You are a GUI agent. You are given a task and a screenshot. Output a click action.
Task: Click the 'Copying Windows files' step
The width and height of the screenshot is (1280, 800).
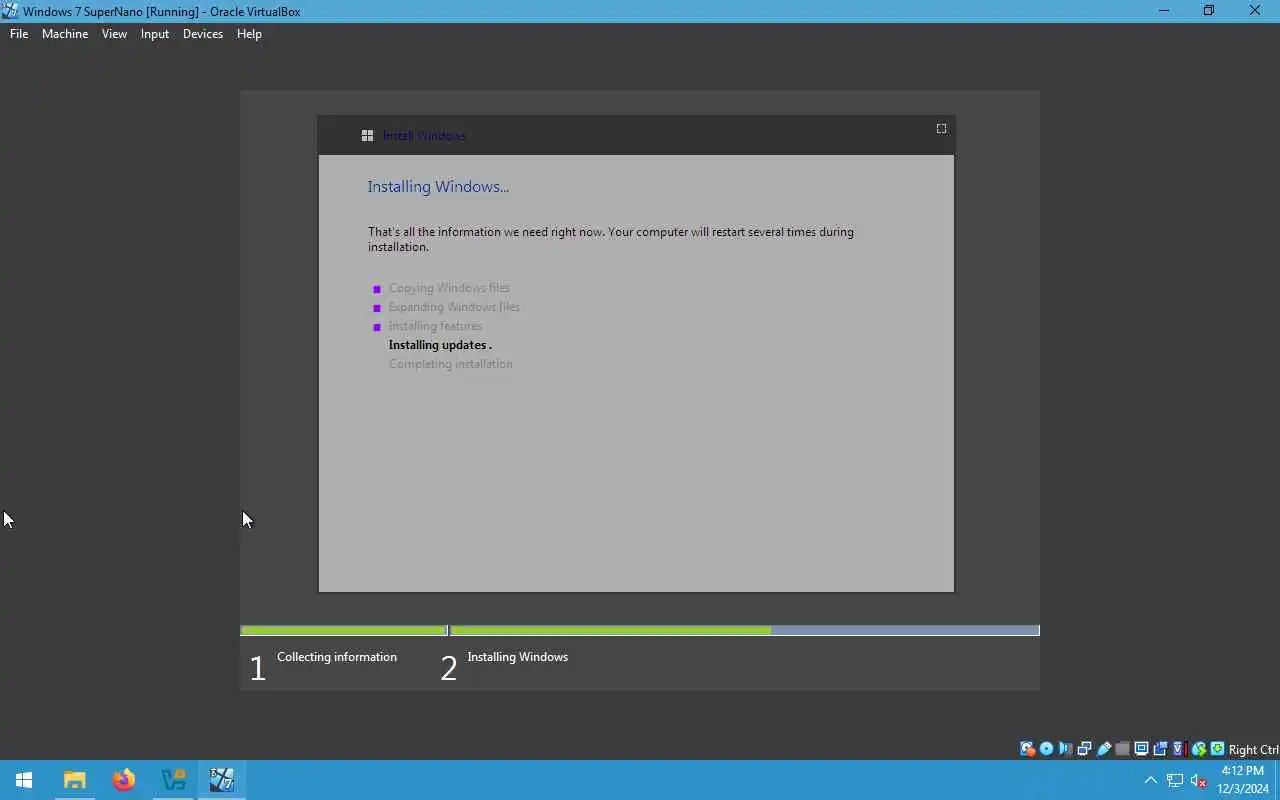(449, 288)
